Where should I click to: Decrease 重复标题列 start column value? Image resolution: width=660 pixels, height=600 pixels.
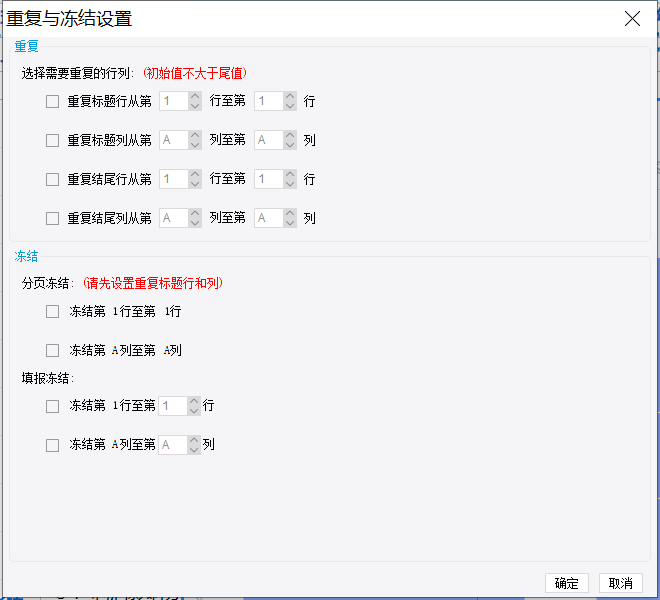tap(195, 145)
